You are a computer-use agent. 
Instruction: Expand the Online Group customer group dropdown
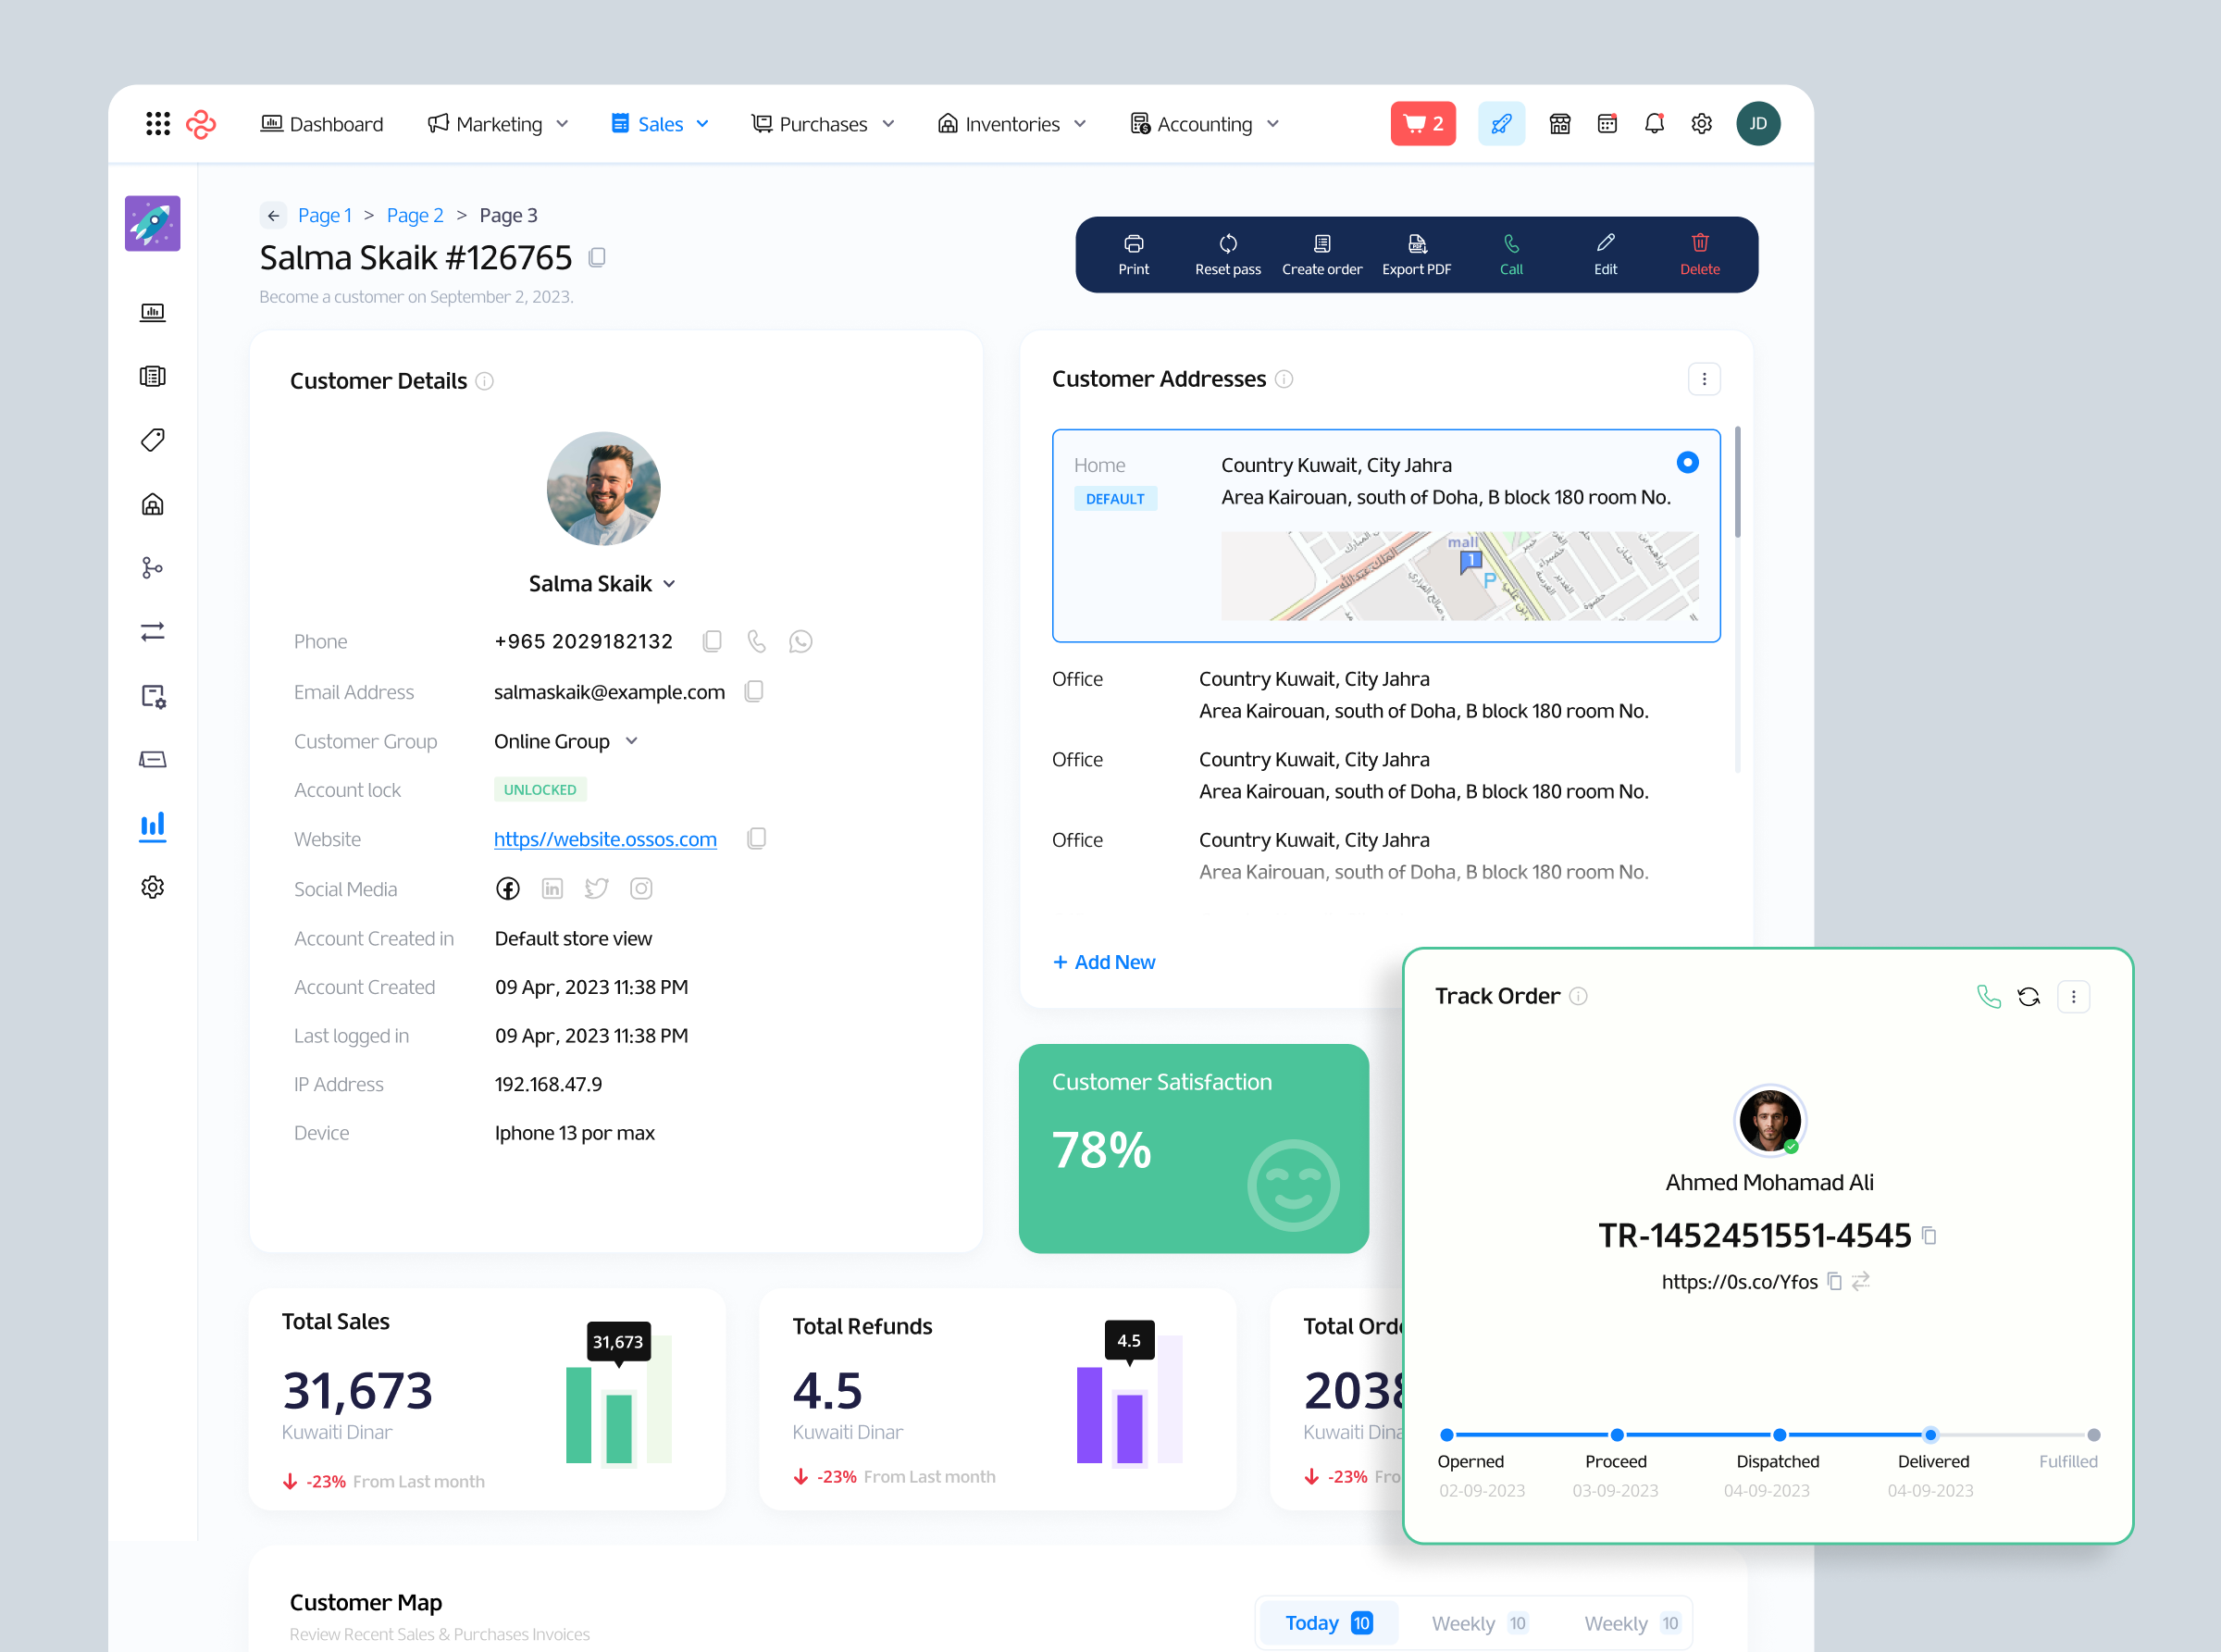565,740
